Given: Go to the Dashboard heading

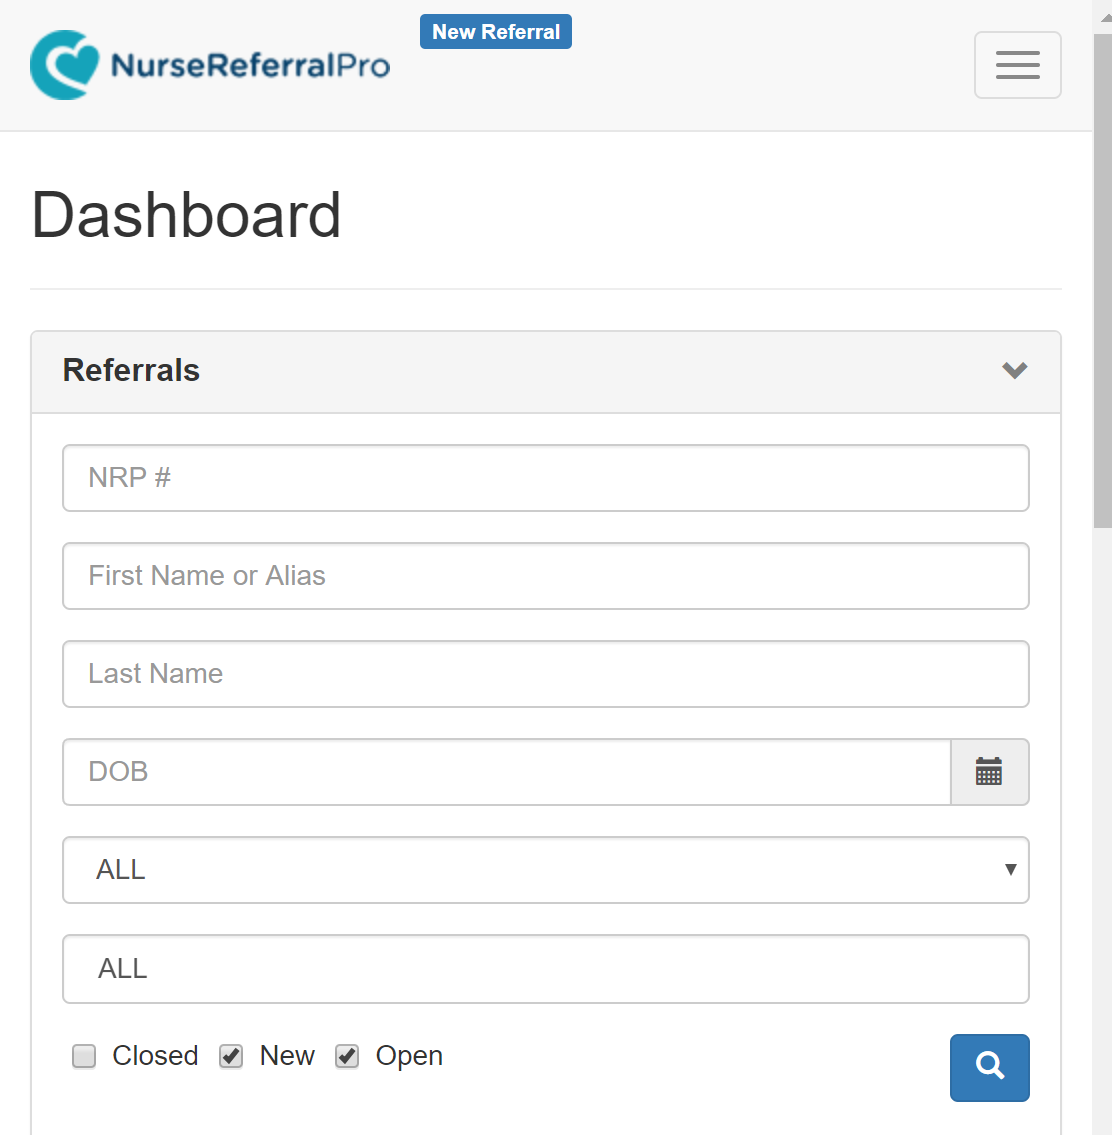Looking at the screenshot, I should (186, 215).
